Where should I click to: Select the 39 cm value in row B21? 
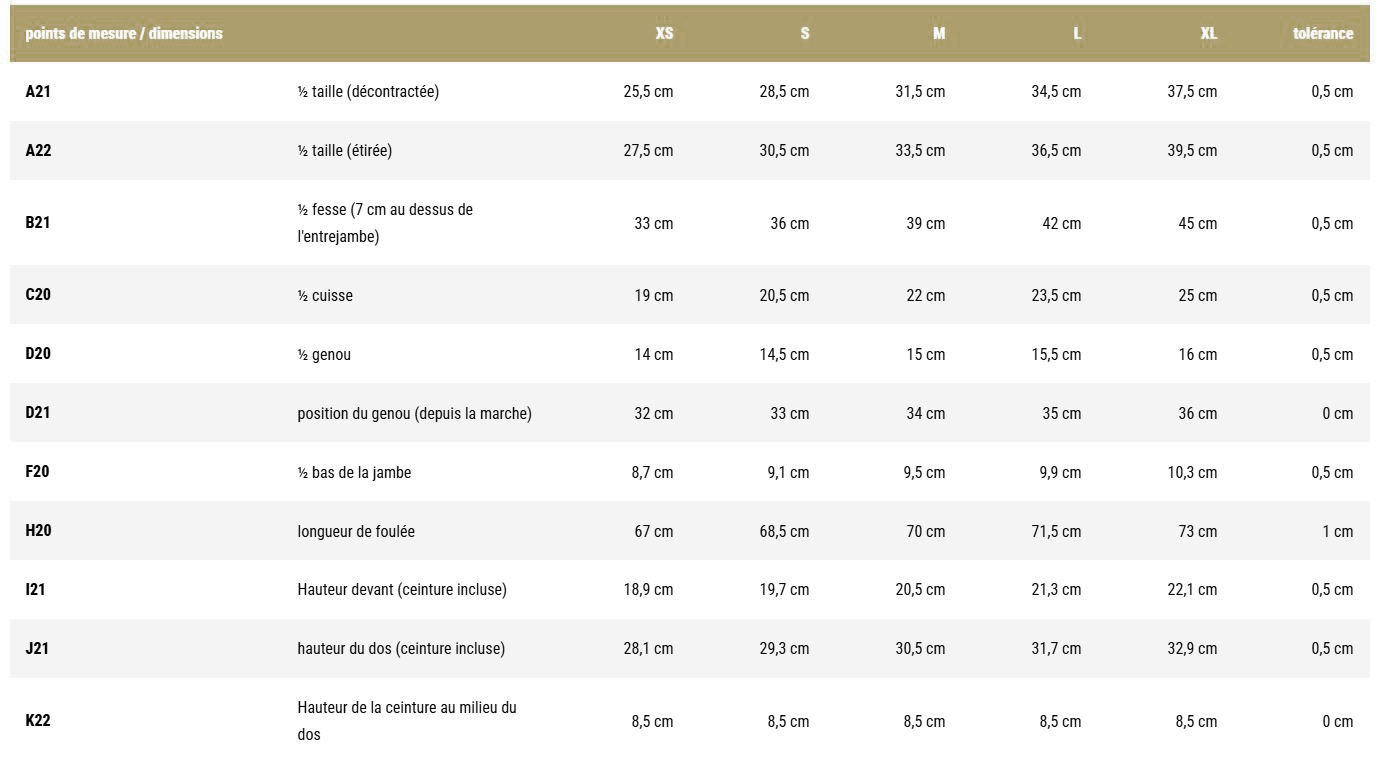pos(925,223)
